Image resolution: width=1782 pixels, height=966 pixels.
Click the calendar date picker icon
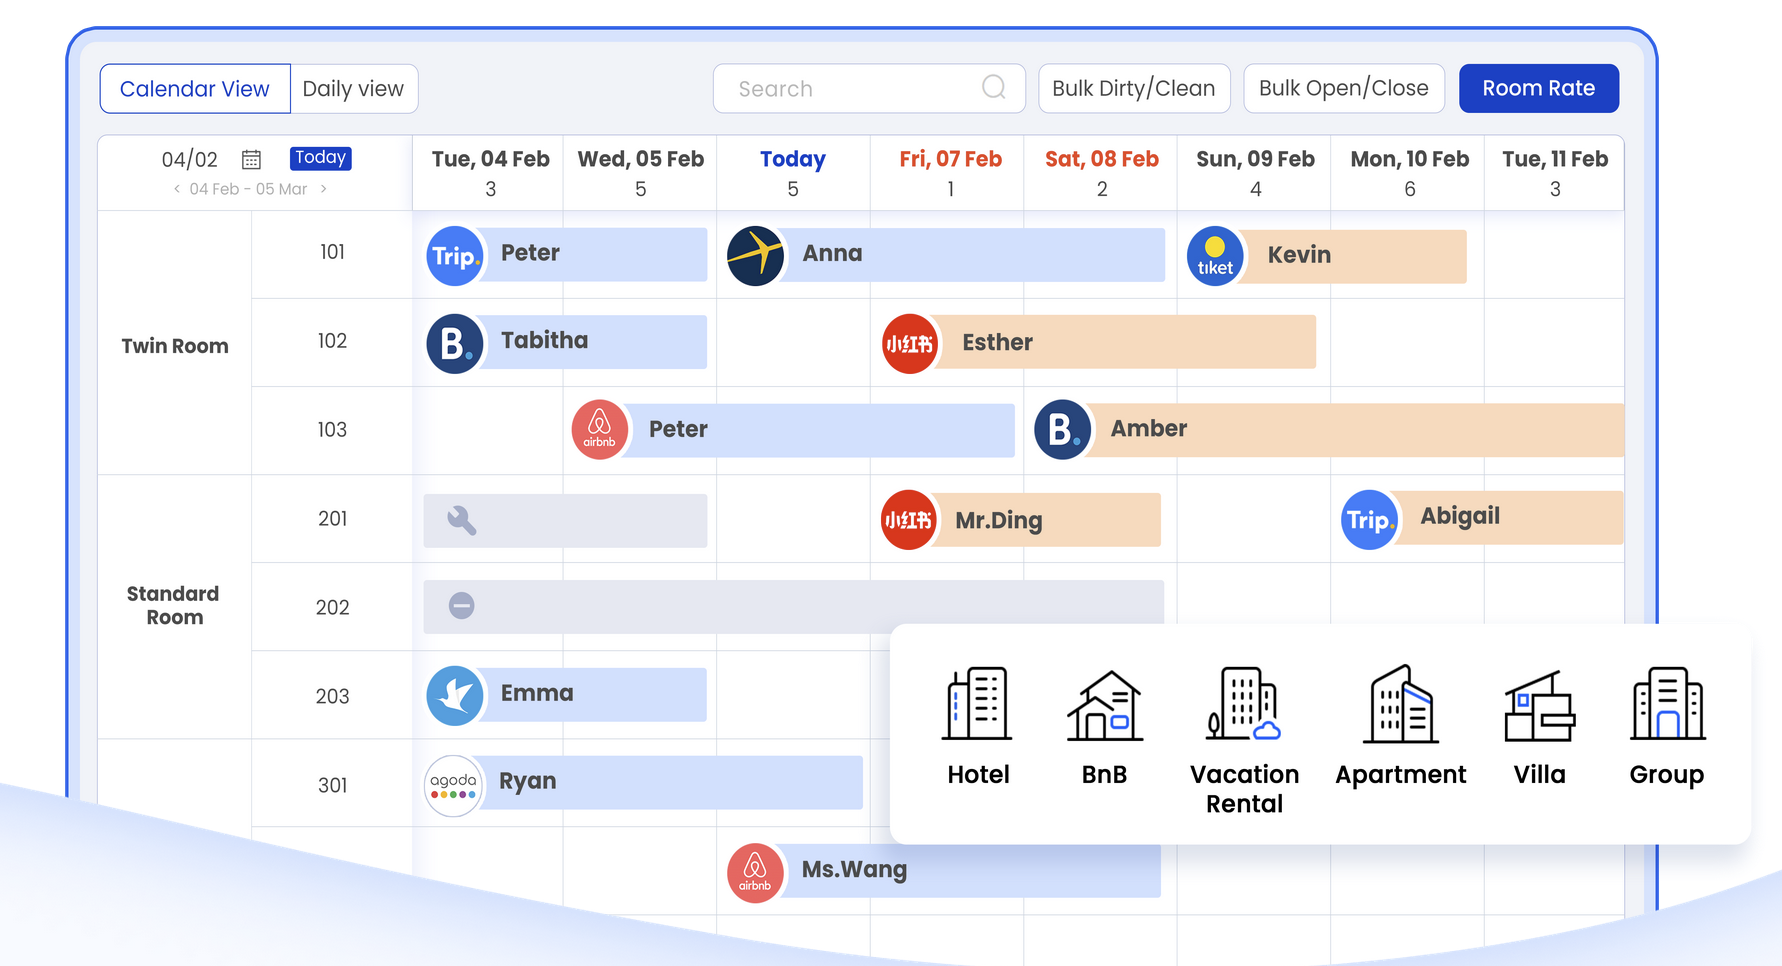(x=251, y=159)
